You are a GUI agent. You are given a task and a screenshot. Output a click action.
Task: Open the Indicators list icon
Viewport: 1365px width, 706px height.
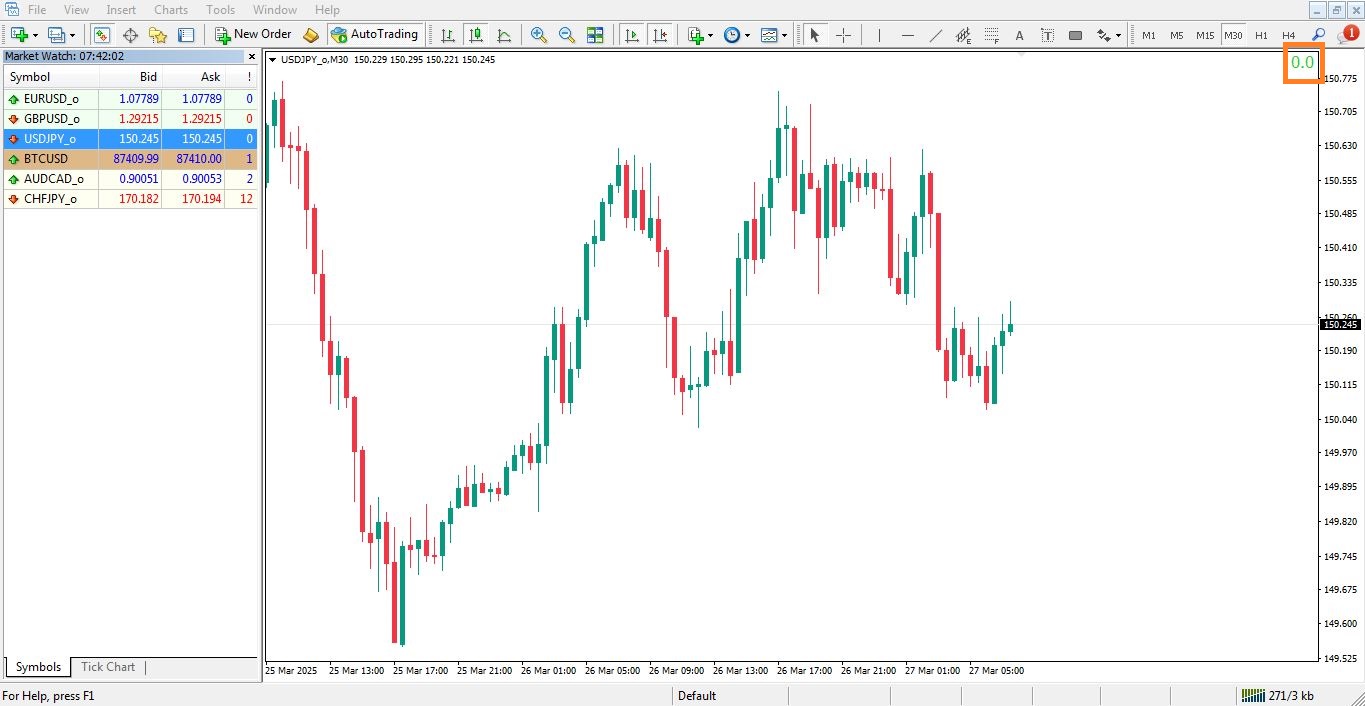click(697, 35)
